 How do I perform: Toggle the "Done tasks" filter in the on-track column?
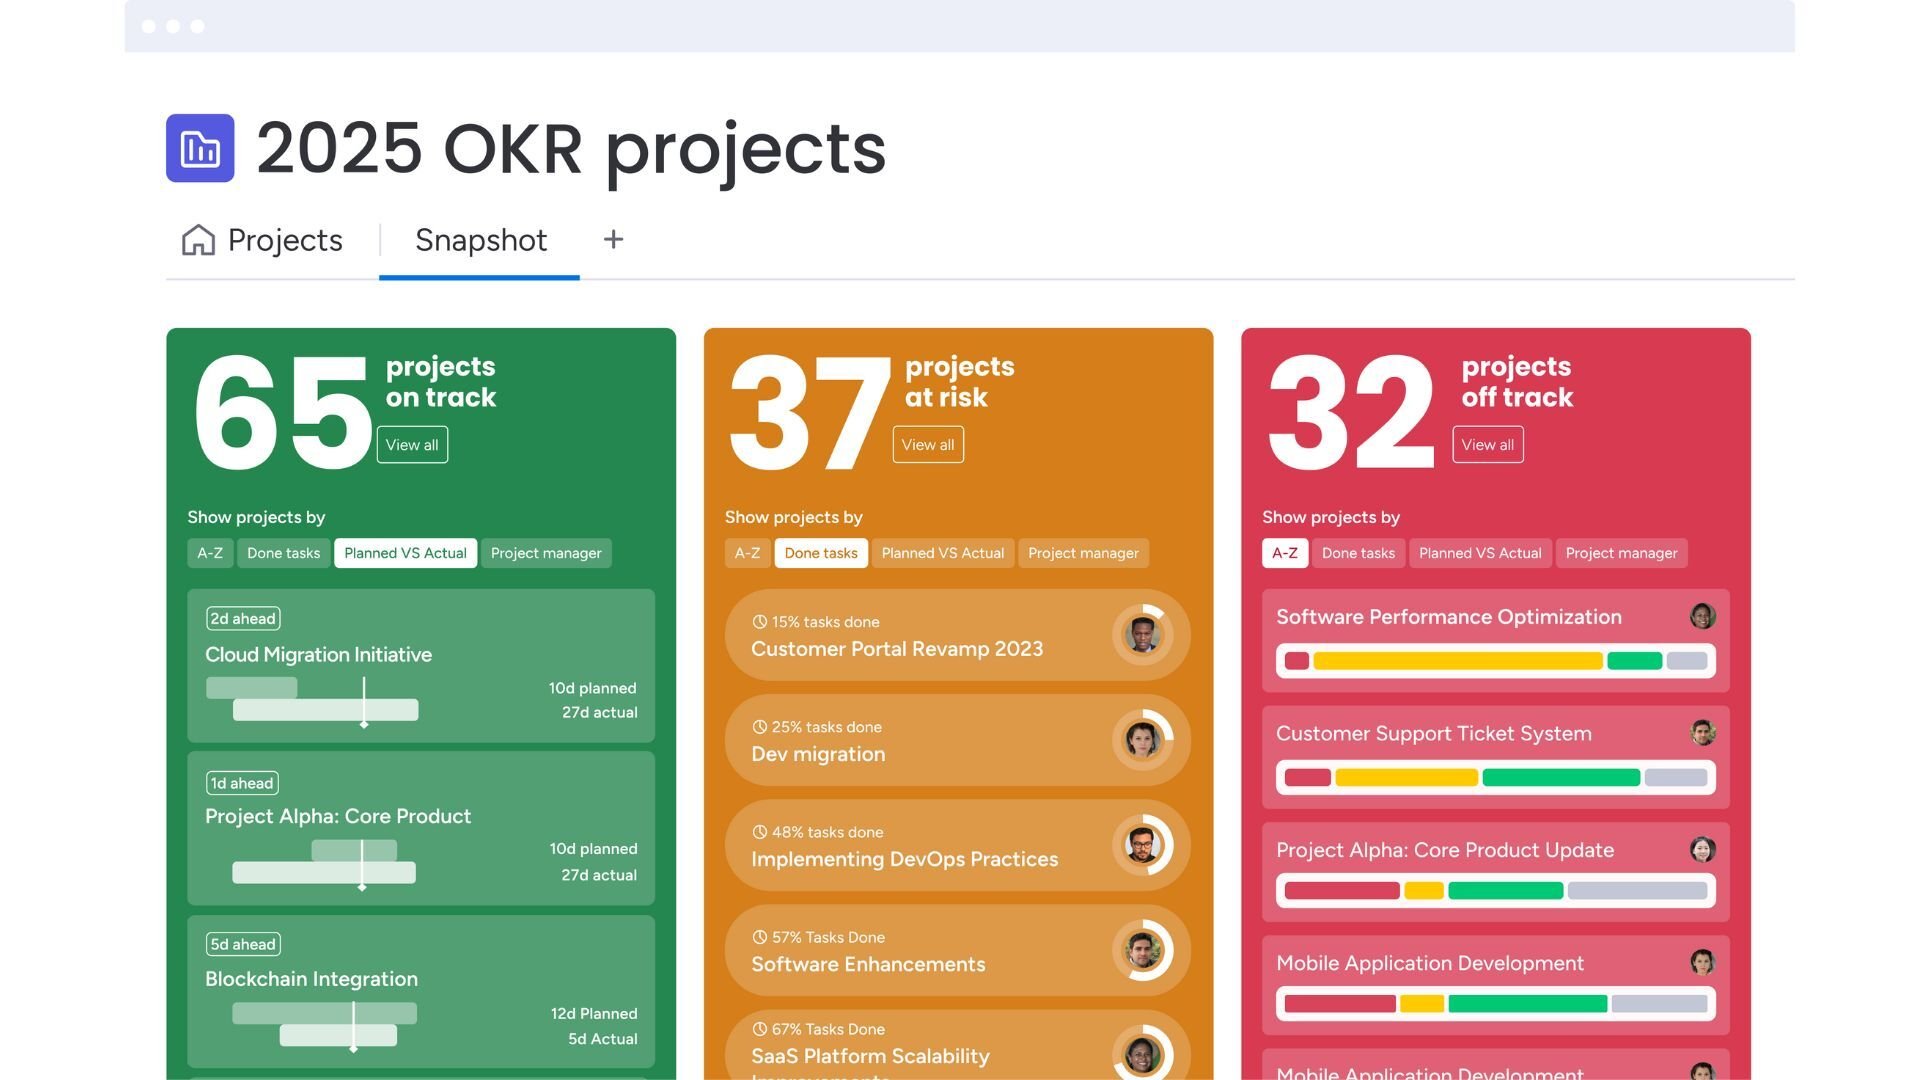[x=283, y=552]
